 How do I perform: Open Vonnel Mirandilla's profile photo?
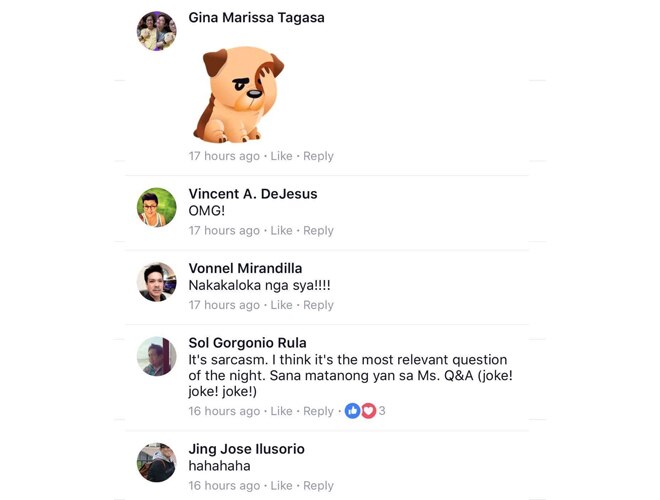pyautogui.click(x=157, y=282)
